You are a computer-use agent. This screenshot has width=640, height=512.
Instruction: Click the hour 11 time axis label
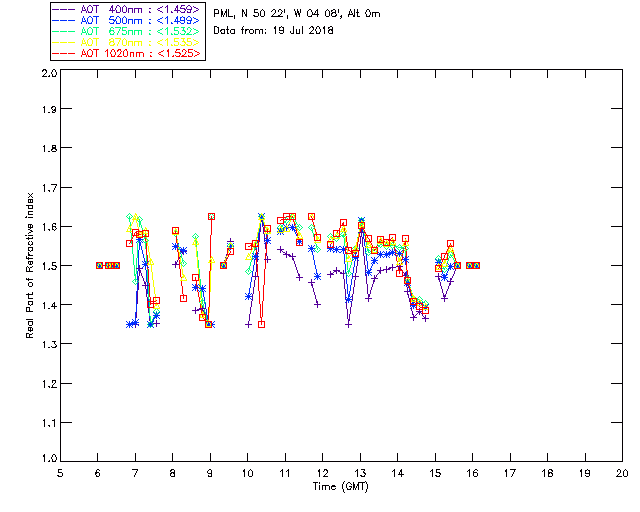[x=285, y=473]
